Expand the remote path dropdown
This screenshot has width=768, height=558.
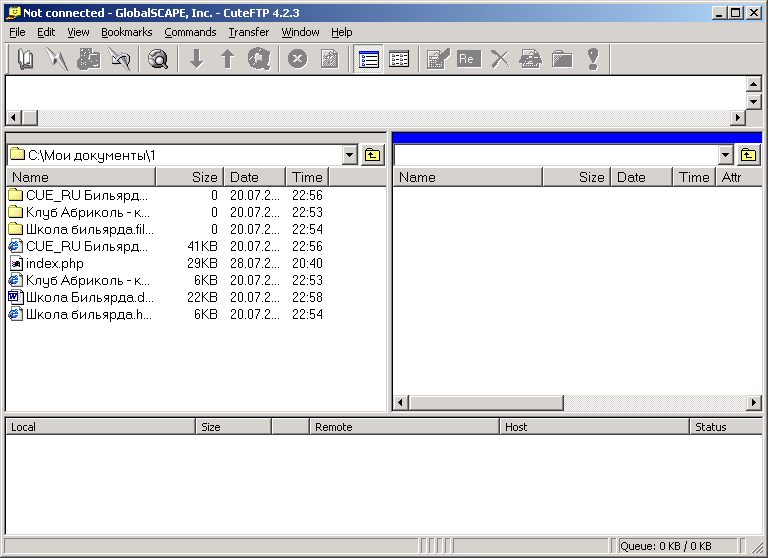tap(725, 155)
